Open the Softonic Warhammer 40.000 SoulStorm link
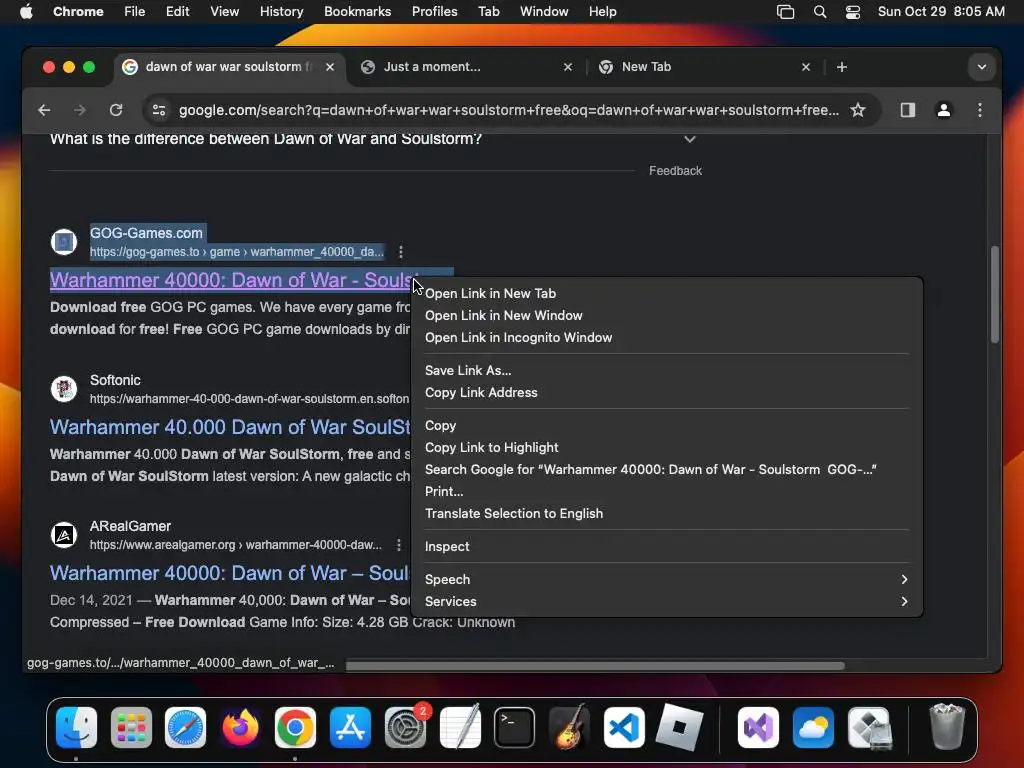 point(230,427)
